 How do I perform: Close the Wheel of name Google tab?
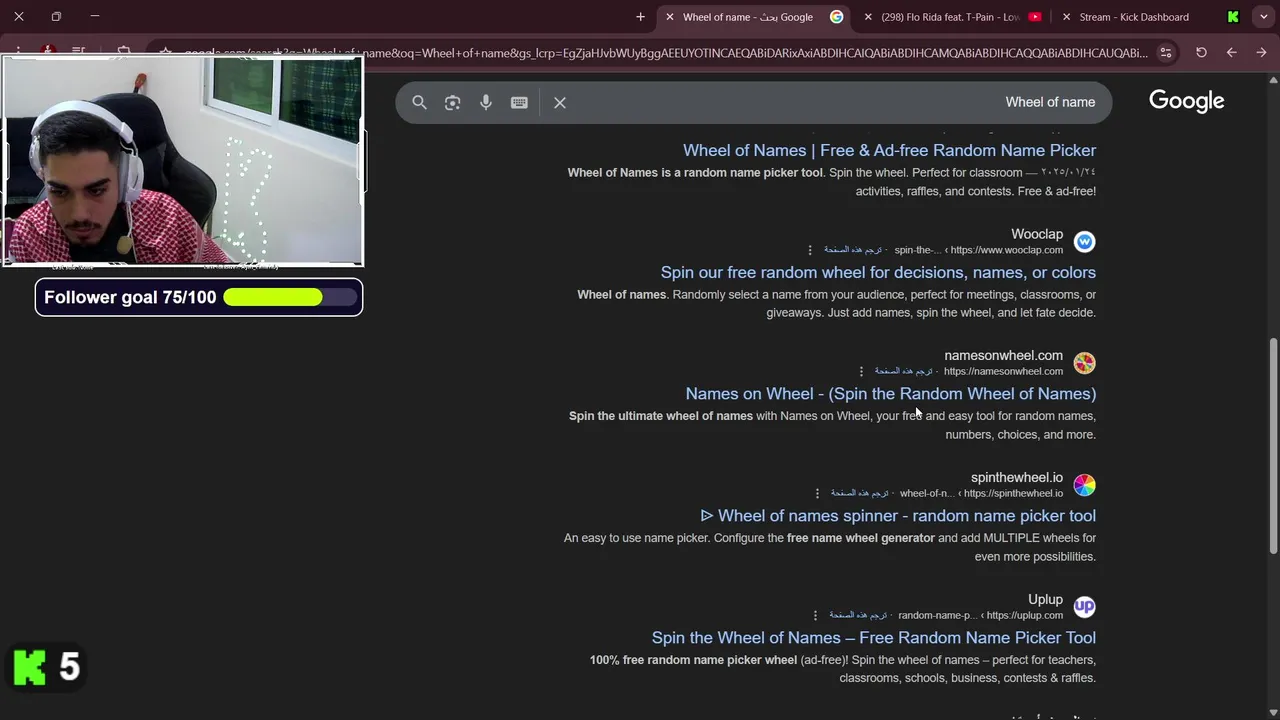click(670, 17)
